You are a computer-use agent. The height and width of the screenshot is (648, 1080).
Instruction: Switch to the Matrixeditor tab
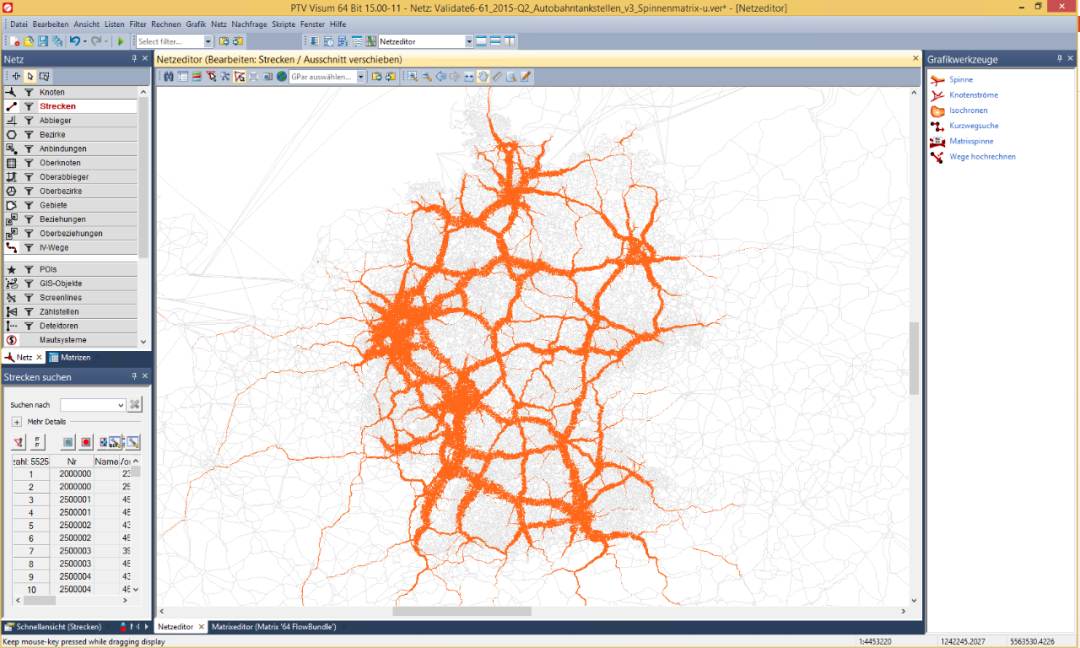(x=273, y=627)
